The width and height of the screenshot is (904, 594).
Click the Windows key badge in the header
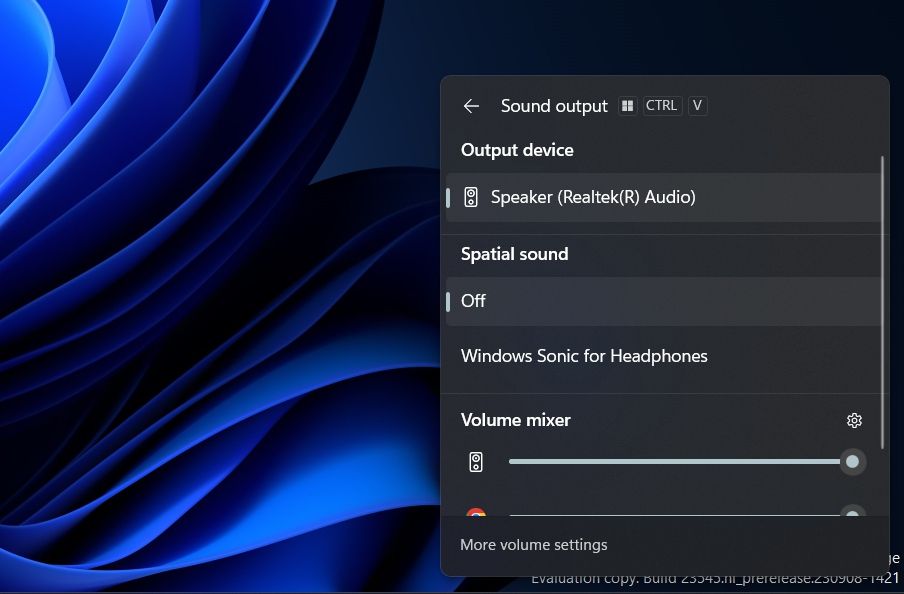click(x=627, y=105)
